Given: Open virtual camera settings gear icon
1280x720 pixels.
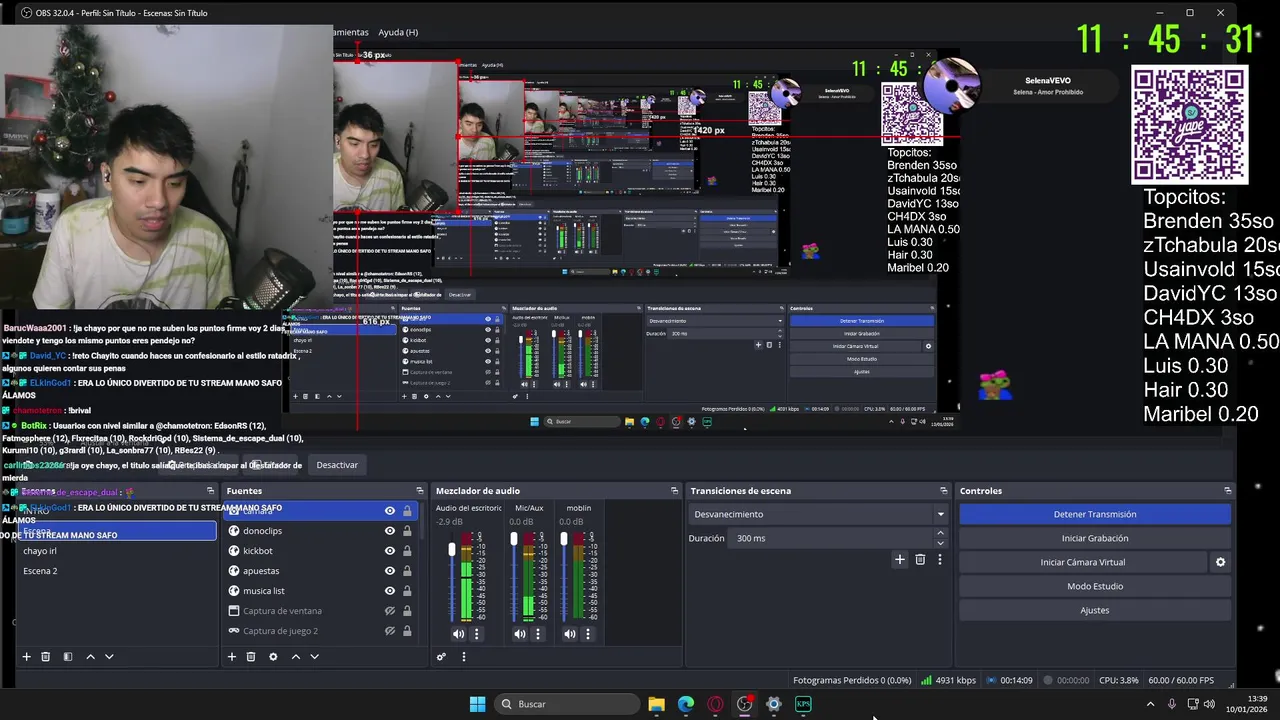Looking at the screenshot, I should pyautogui.click(x=1220, y=562).
